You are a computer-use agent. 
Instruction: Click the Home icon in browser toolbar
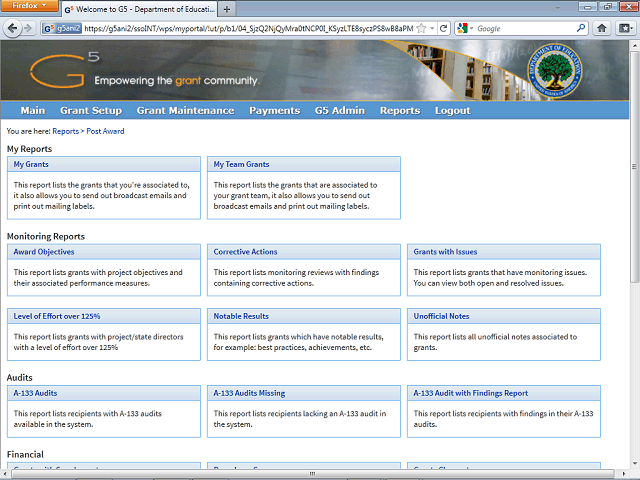coord(602,29)
